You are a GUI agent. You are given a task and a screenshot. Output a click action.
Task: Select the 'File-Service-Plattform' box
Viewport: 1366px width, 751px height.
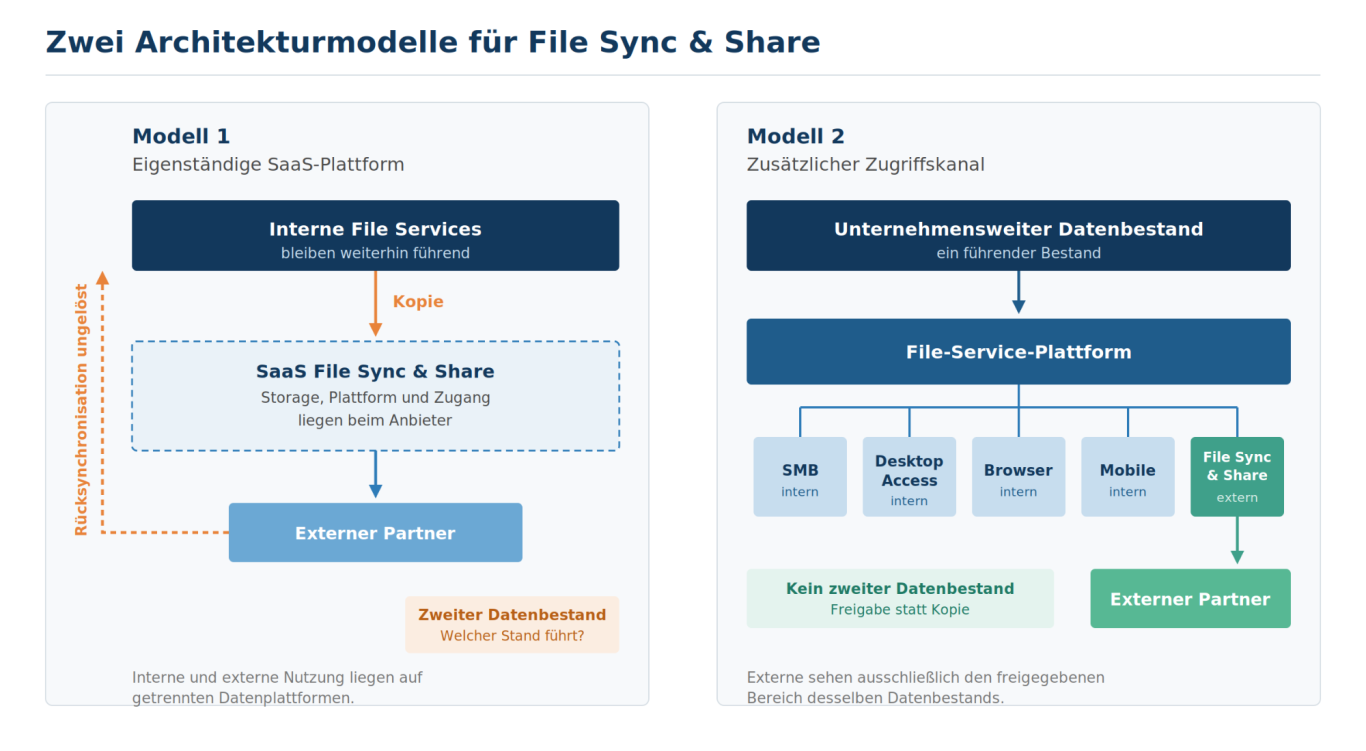1018,351
